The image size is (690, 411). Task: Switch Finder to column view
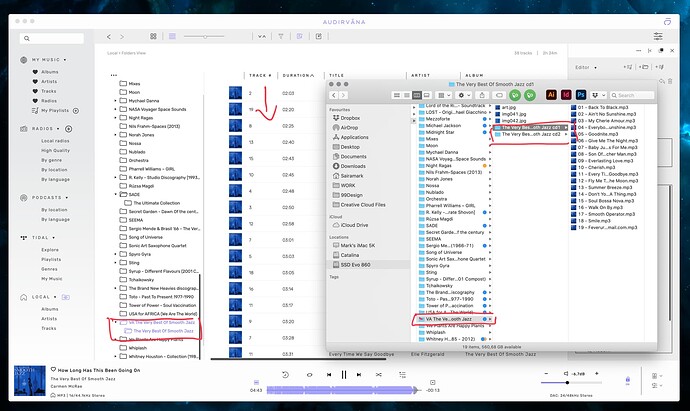coord(417,95)
